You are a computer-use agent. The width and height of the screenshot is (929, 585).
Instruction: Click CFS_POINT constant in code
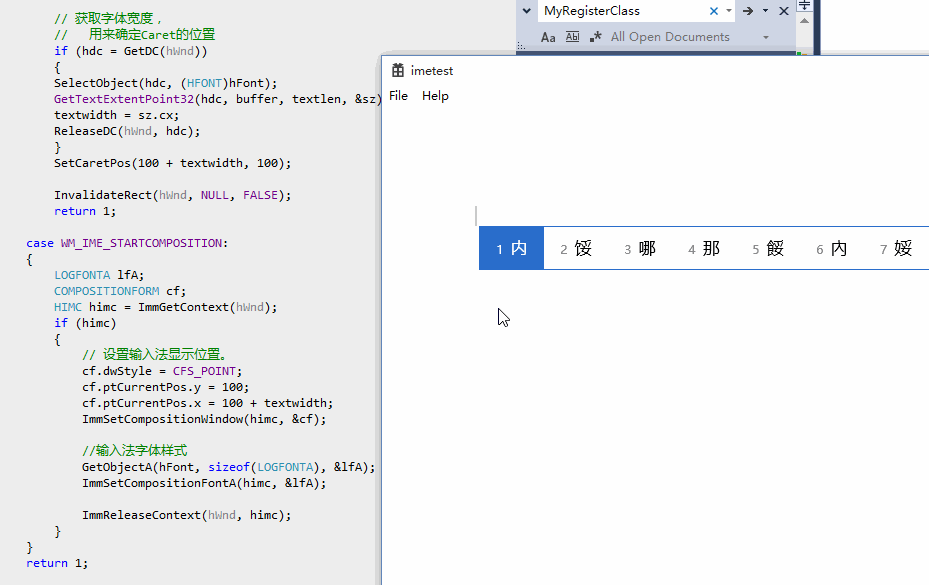[204, 371]
